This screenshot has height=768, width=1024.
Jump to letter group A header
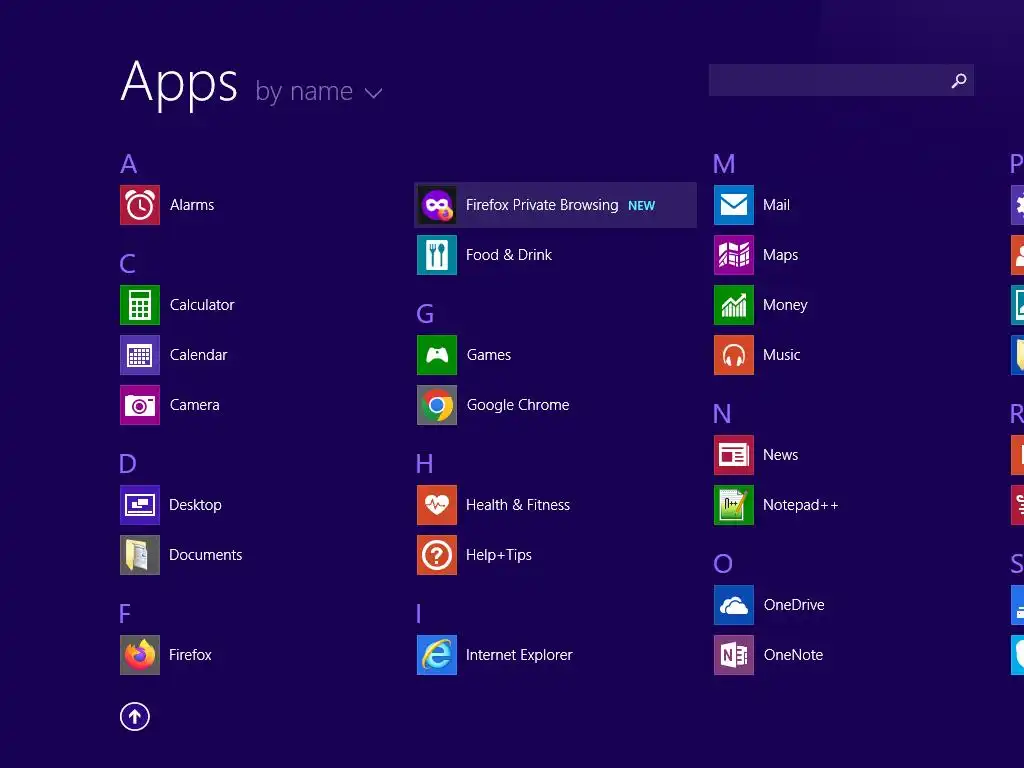[x=129, y=164]
